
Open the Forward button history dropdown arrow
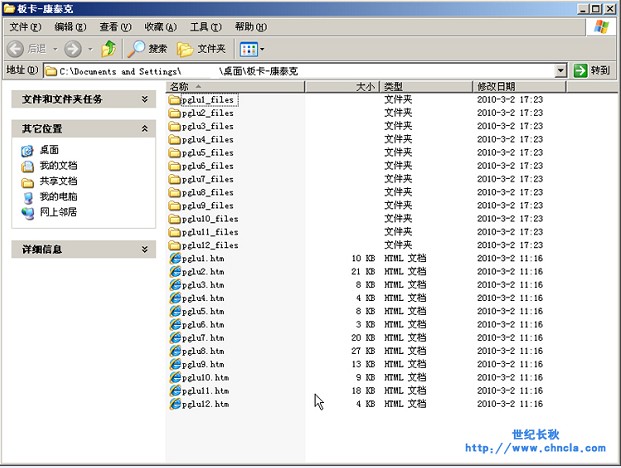[90, 49]
